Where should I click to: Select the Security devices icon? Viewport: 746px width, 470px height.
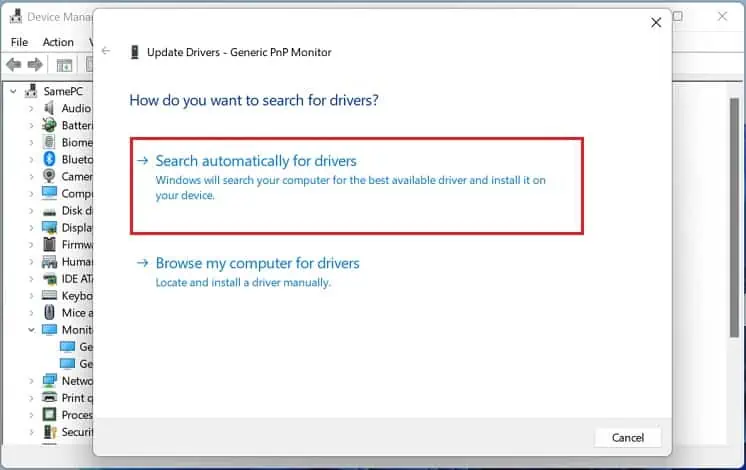click(x=49, y=431)
